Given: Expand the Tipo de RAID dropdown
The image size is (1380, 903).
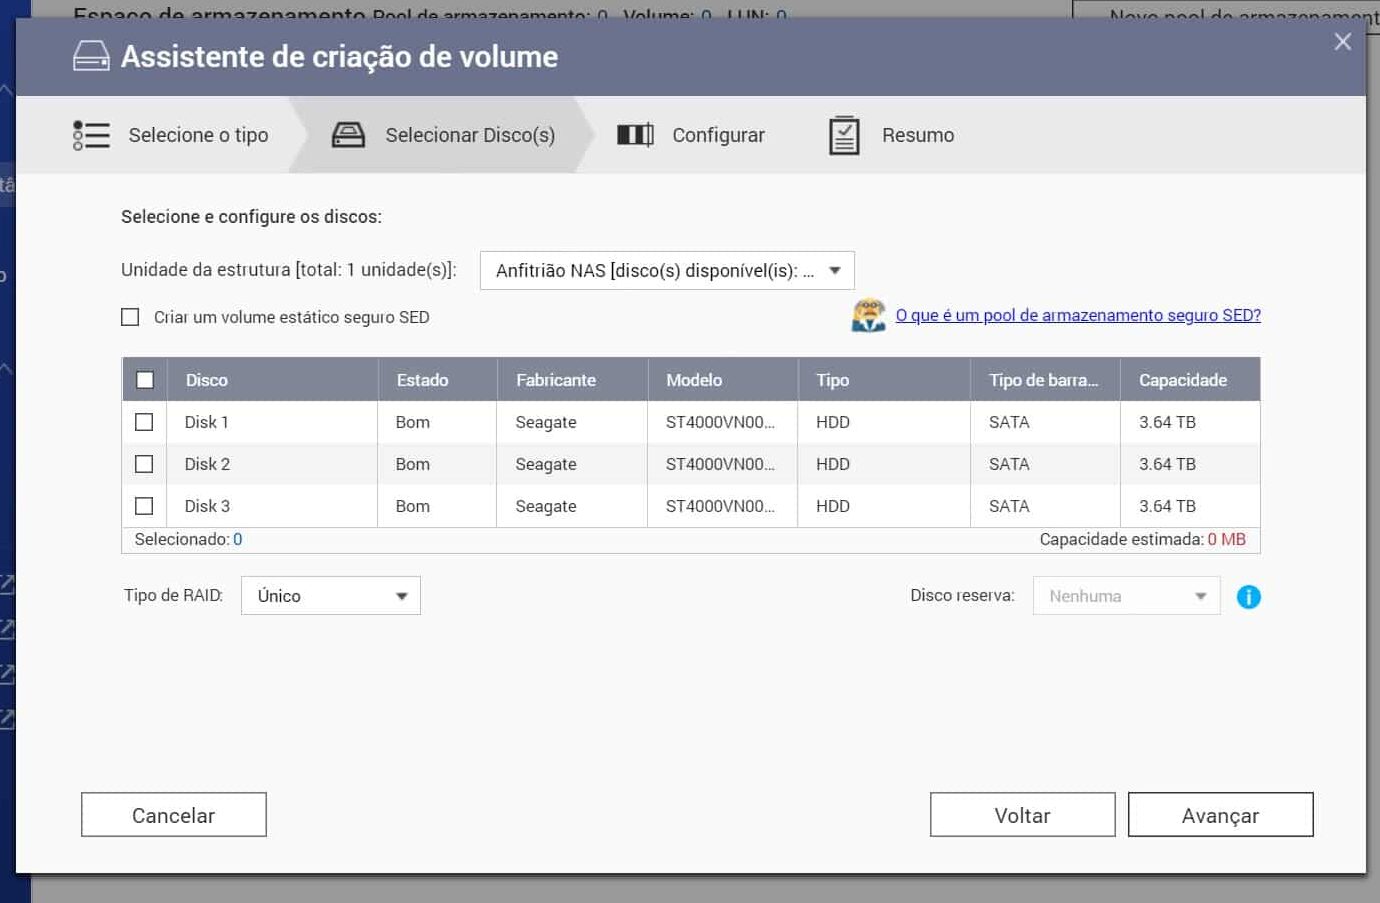Looking at the screenshot, I should point(330,596).
